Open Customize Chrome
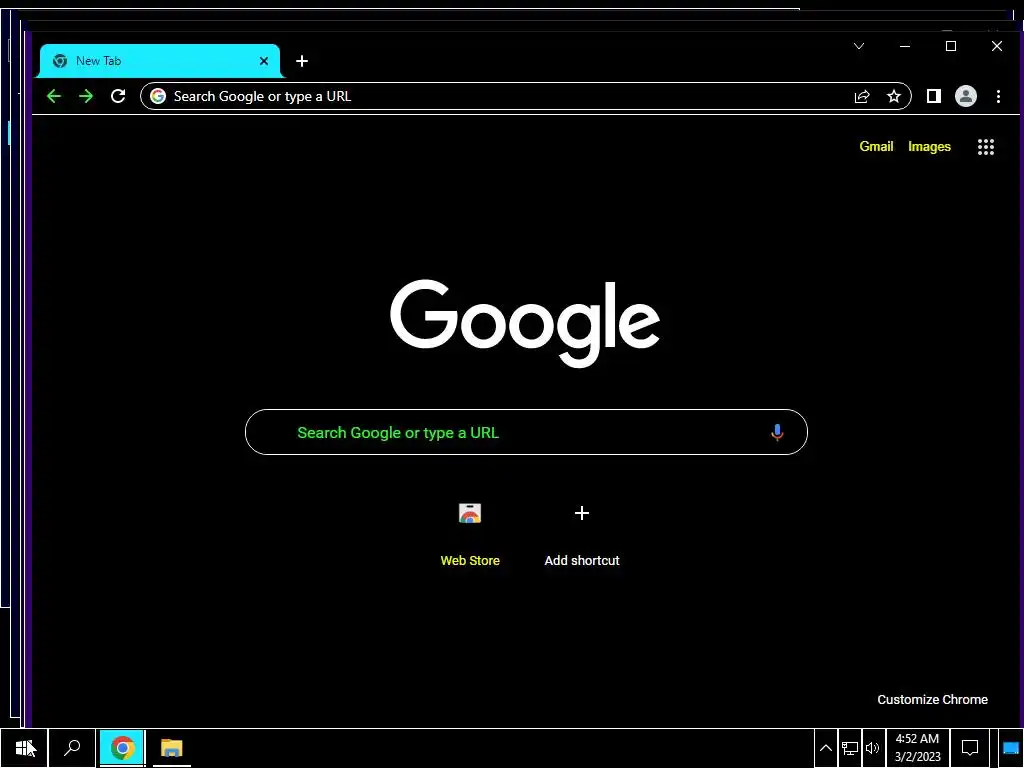Viewport: 1024px width, 768px height. coord(933,699)
